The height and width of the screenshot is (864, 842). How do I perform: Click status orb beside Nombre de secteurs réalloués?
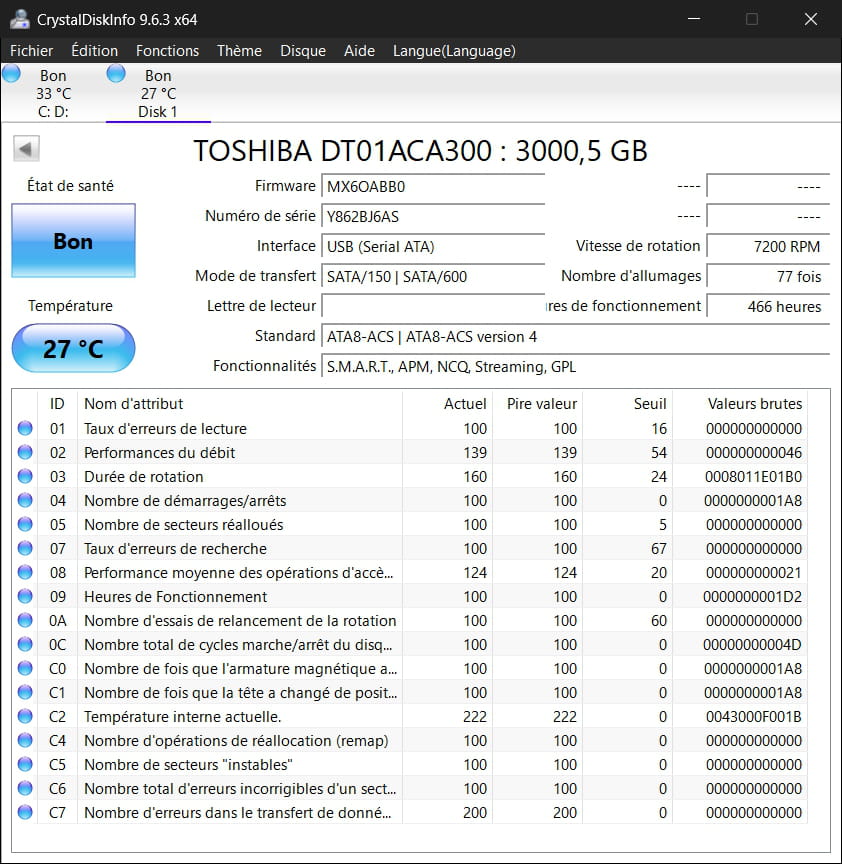[x=25, y=525]
